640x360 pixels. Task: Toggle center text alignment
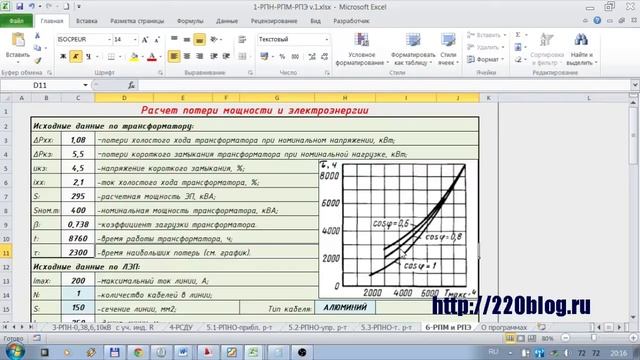click(x=187, y=56)
